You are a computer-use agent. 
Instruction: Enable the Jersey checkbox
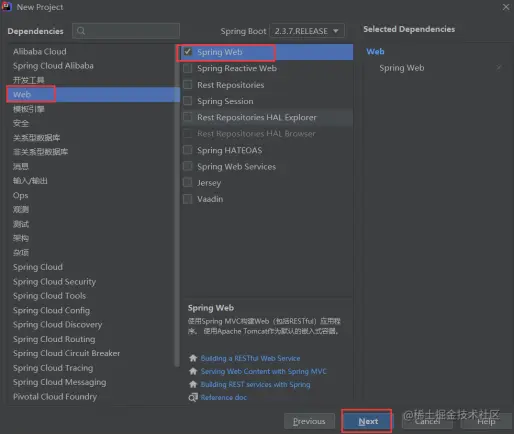coord(188,183)
